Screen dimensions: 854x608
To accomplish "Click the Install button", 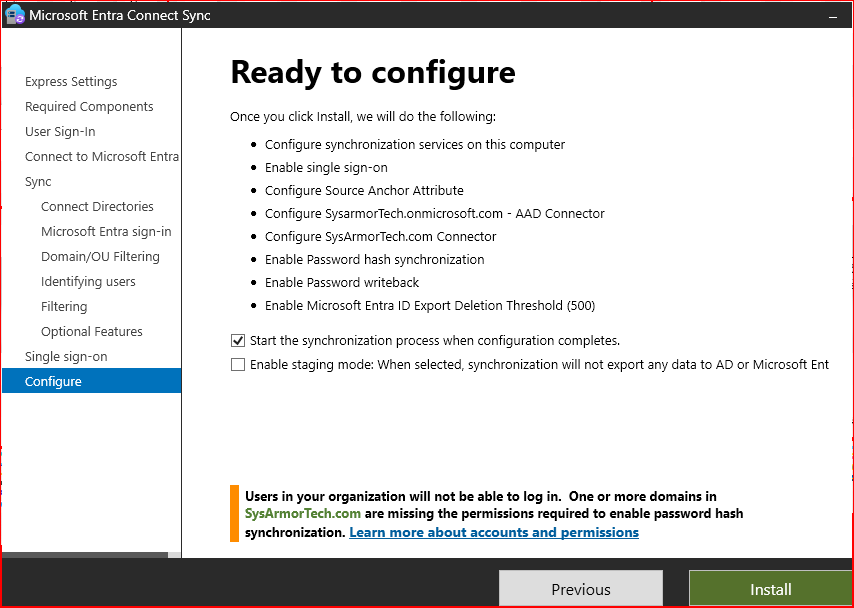I will click(x=771, y=589).
